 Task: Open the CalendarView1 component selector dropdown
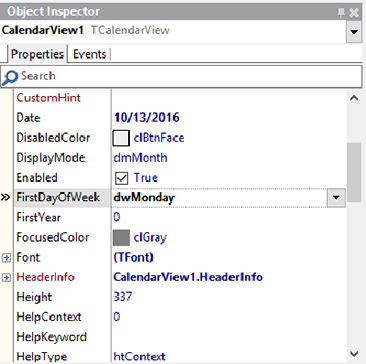(354, 32)
